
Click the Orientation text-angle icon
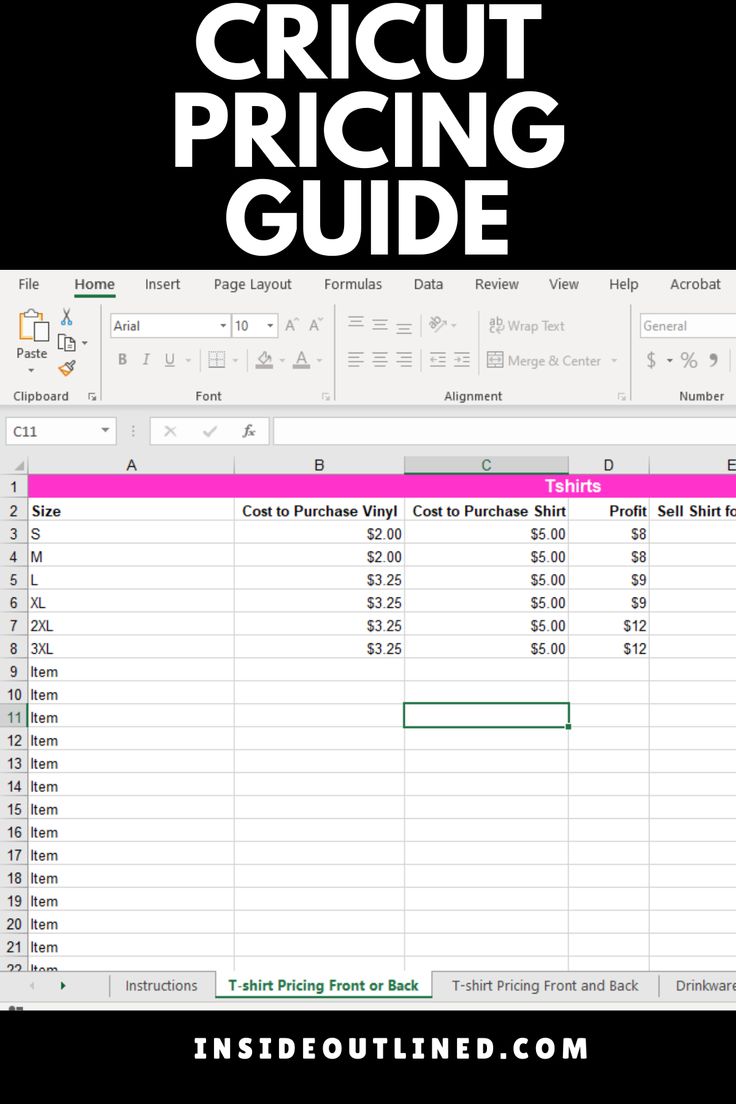click(438, 324)
